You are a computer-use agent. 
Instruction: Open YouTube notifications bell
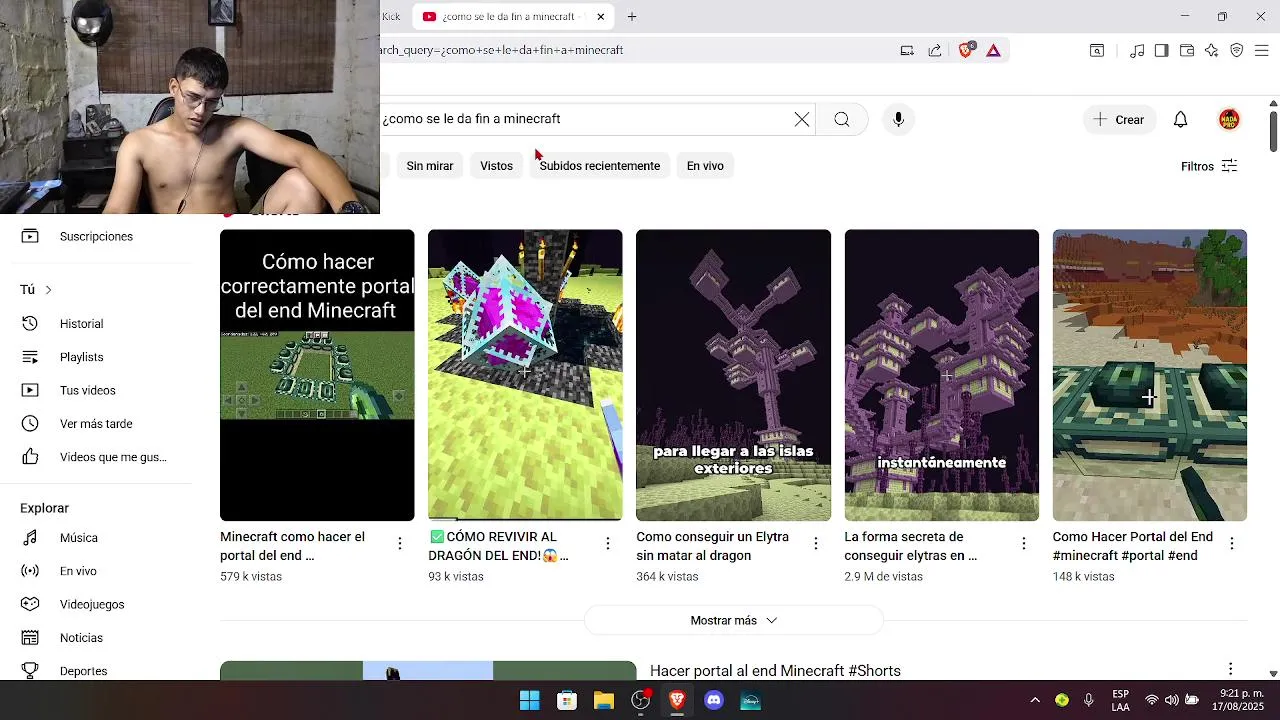[x=1180, y=119]
